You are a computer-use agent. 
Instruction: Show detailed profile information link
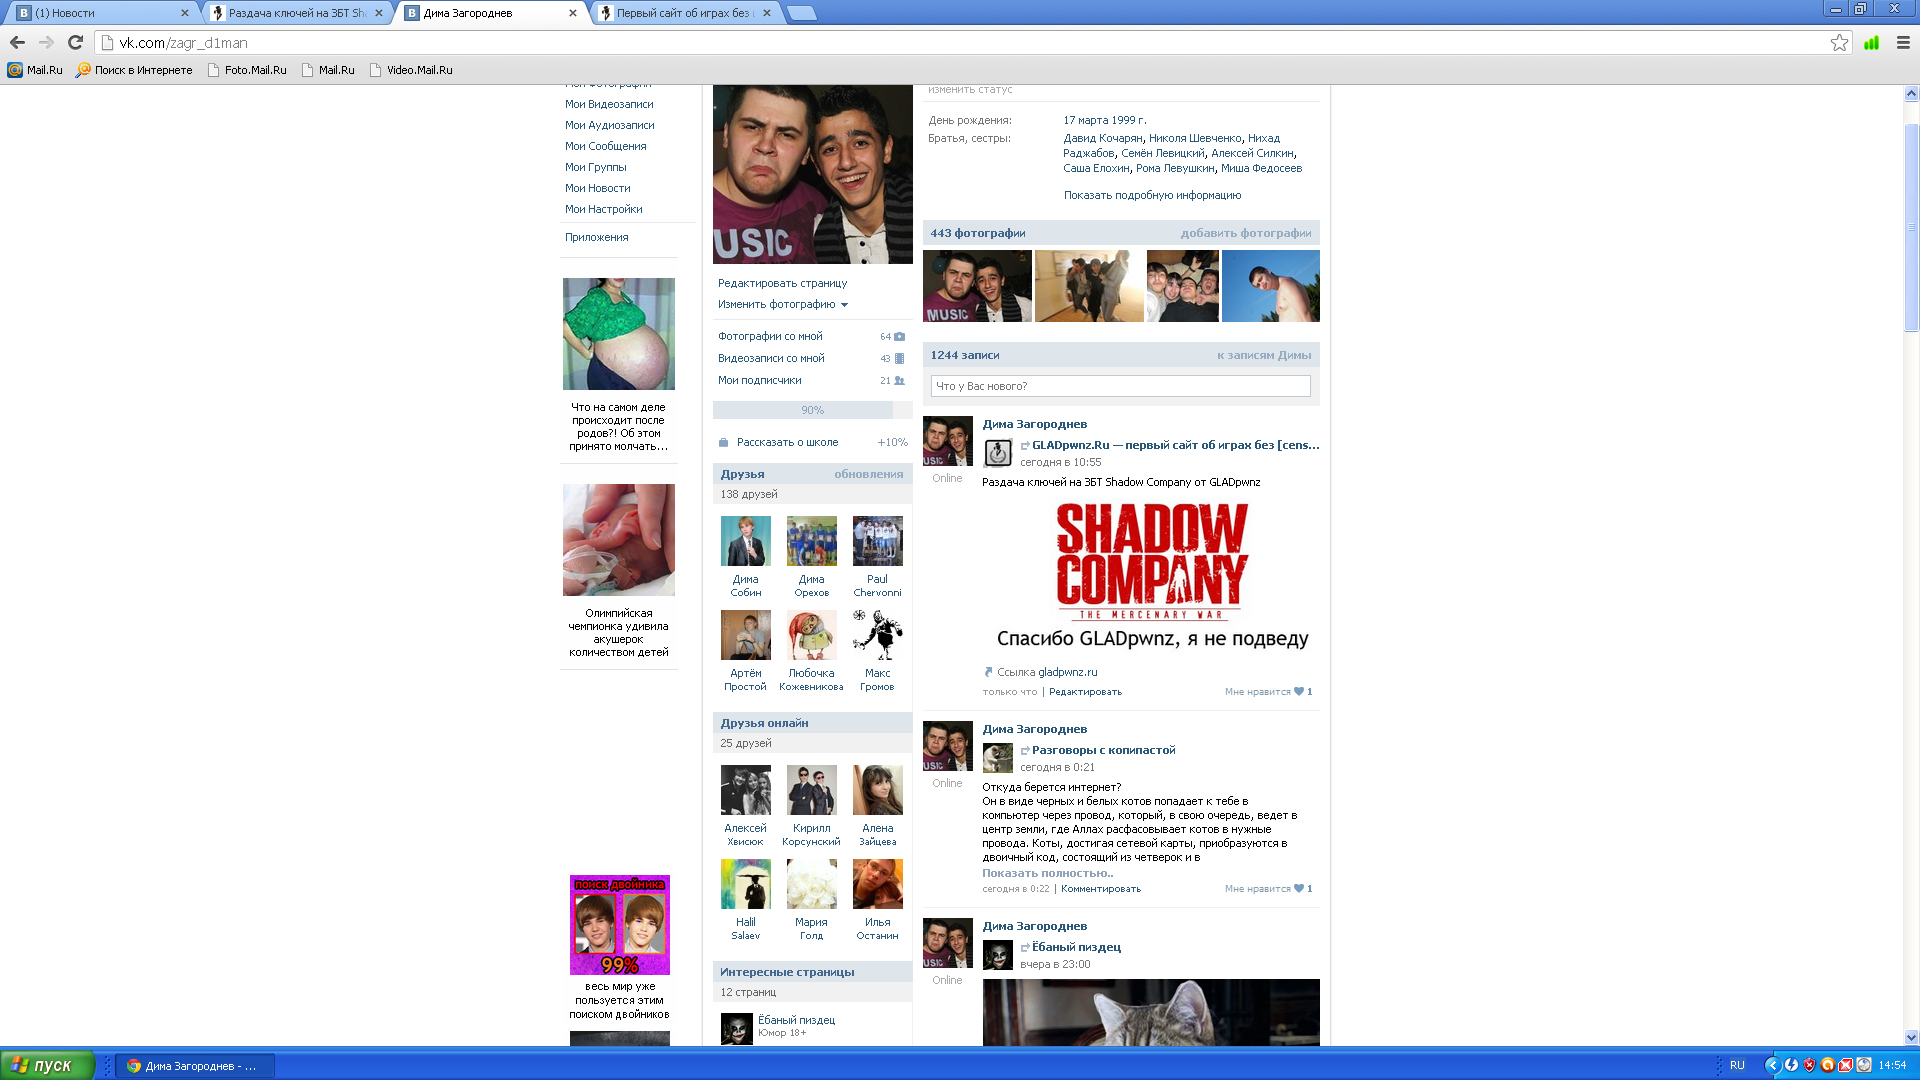[1152, 195]
